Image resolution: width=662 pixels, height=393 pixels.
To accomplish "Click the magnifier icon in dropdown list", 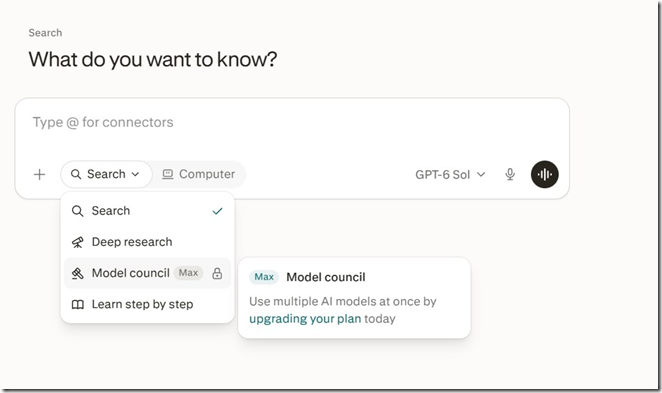I will tap(77, 211).
